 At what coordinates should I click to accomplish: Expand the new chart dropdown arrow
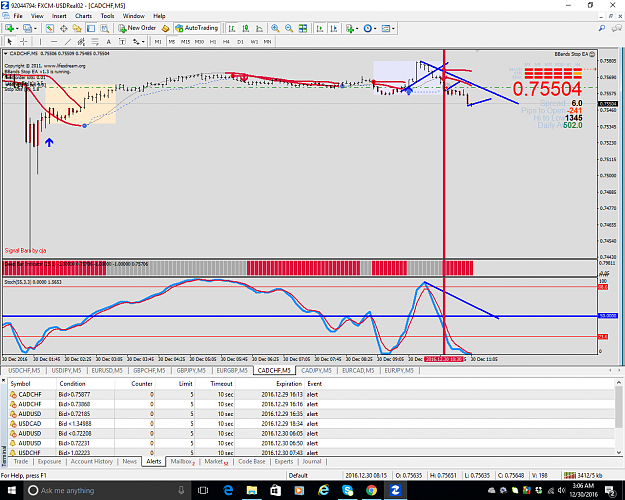point(17,28)
